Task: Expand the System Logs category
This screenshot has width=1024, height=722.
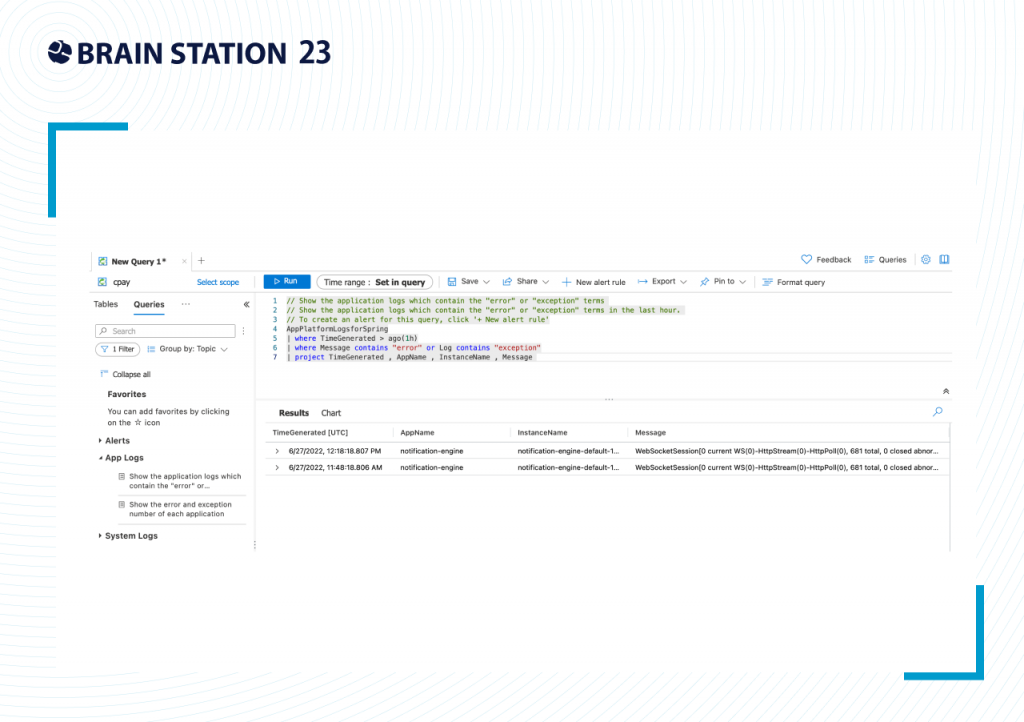Action: 100,536
